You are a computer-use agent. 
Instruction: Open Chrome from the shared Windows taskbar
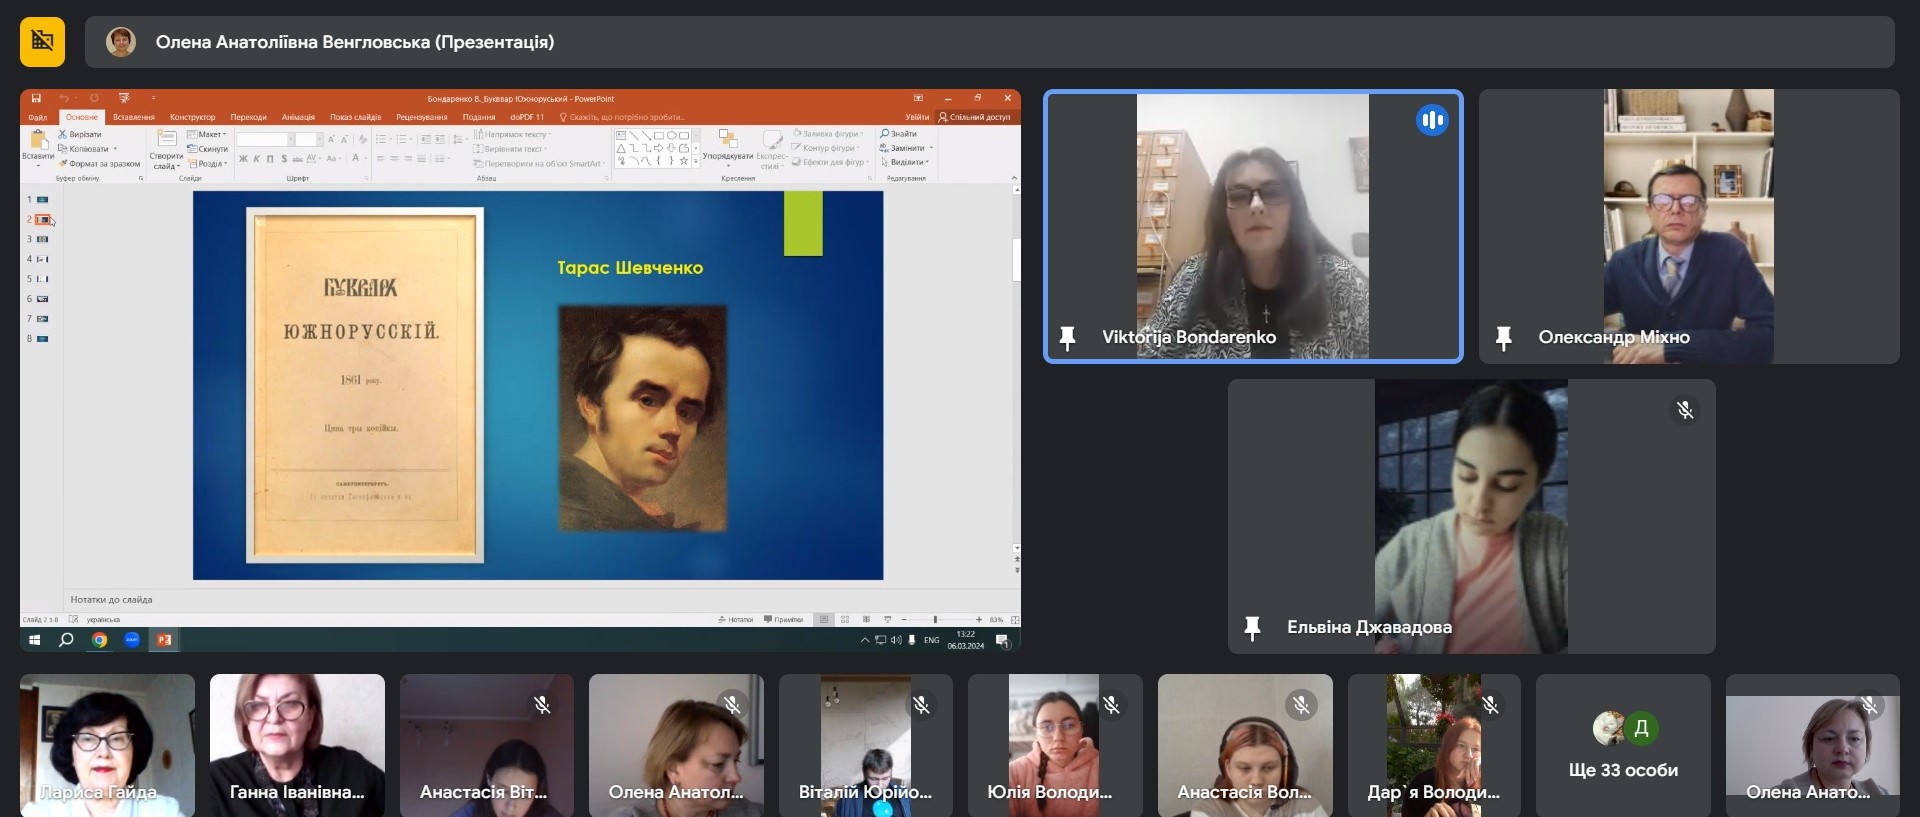click(x=99, y=640)
